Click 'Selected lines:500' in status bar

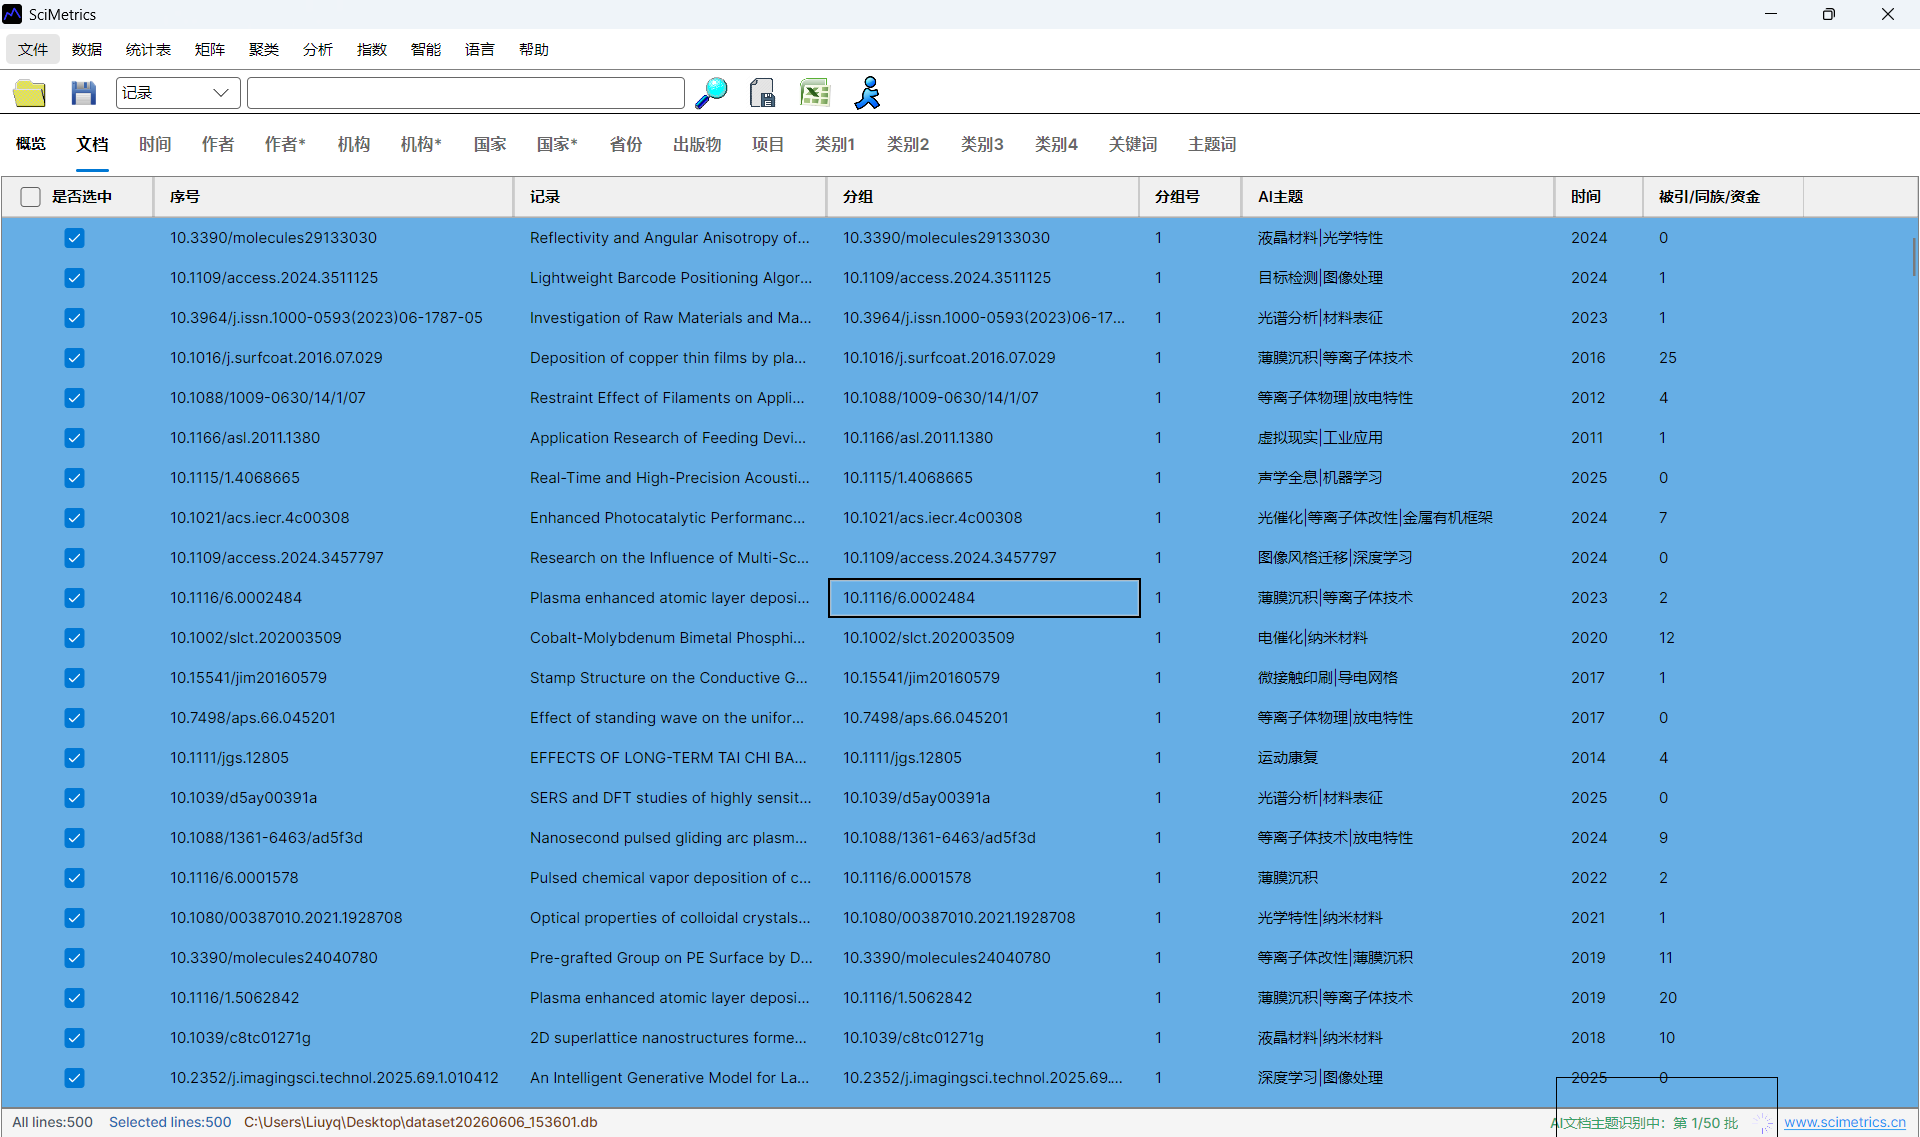pyautogui.click(x=170, y=1122)
